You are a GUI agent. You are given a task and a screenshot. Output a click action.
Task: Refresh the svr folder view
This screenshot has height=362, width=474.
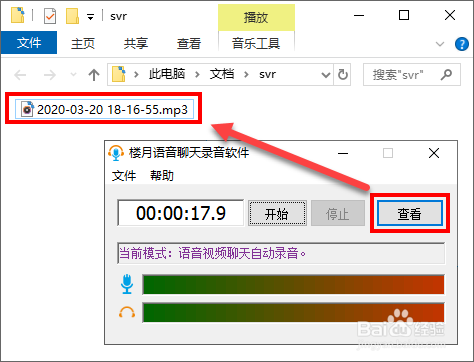click(x=343, y=75)
